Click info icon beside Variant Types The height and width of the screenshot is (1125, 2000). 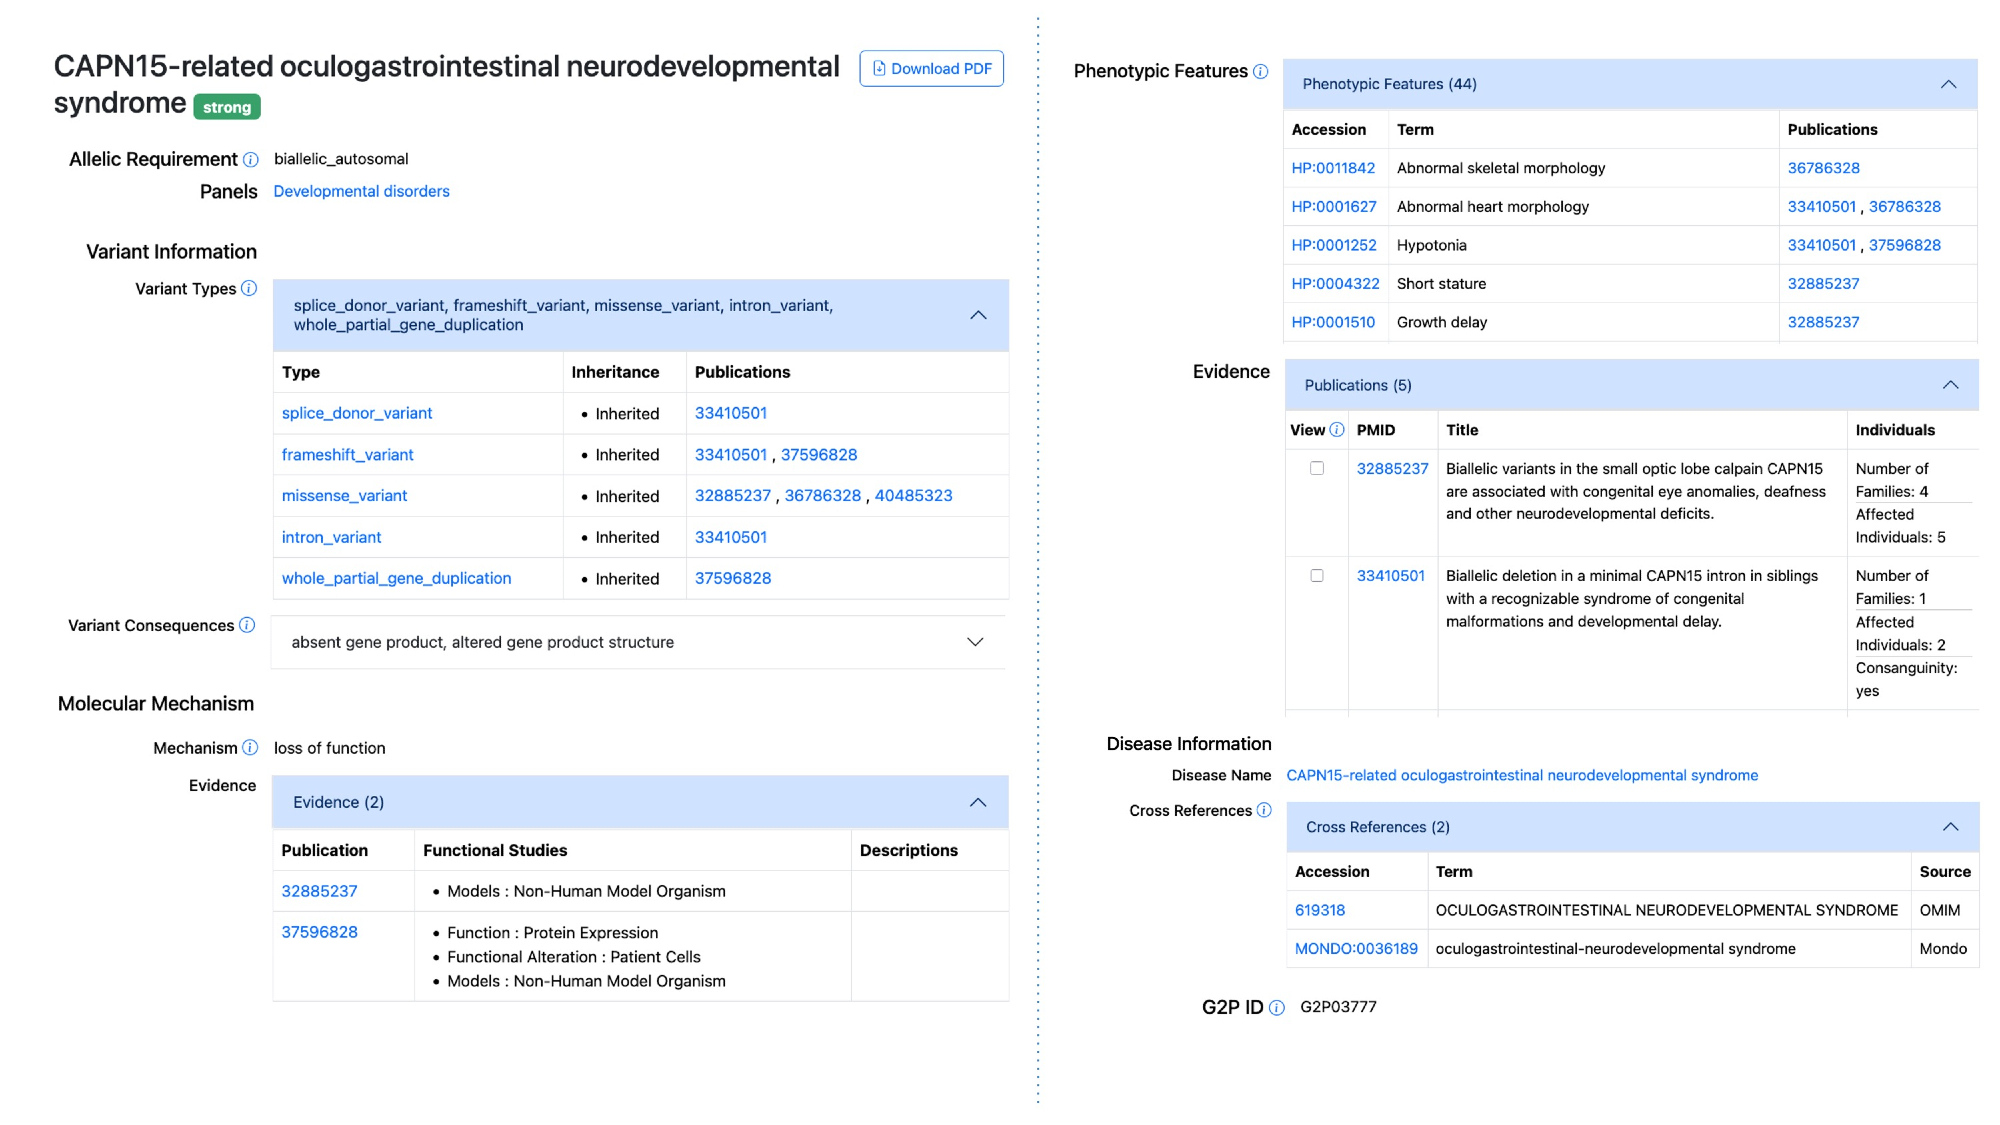(x=249, y=289)
